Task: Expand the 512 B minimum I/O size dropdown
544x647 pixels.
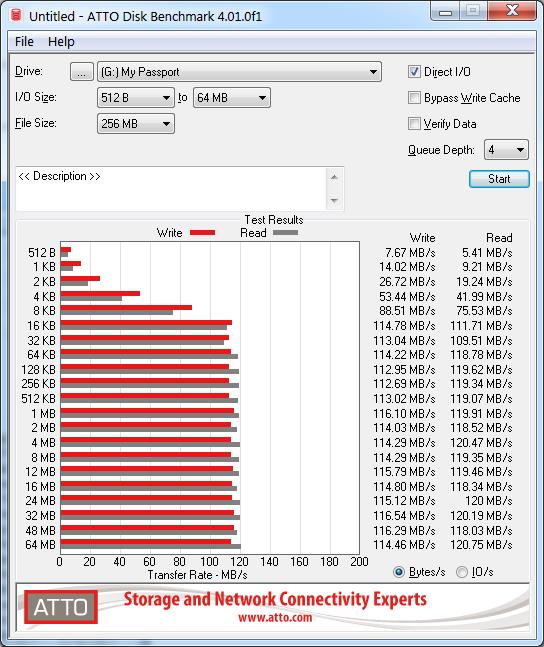Action: 136,98
